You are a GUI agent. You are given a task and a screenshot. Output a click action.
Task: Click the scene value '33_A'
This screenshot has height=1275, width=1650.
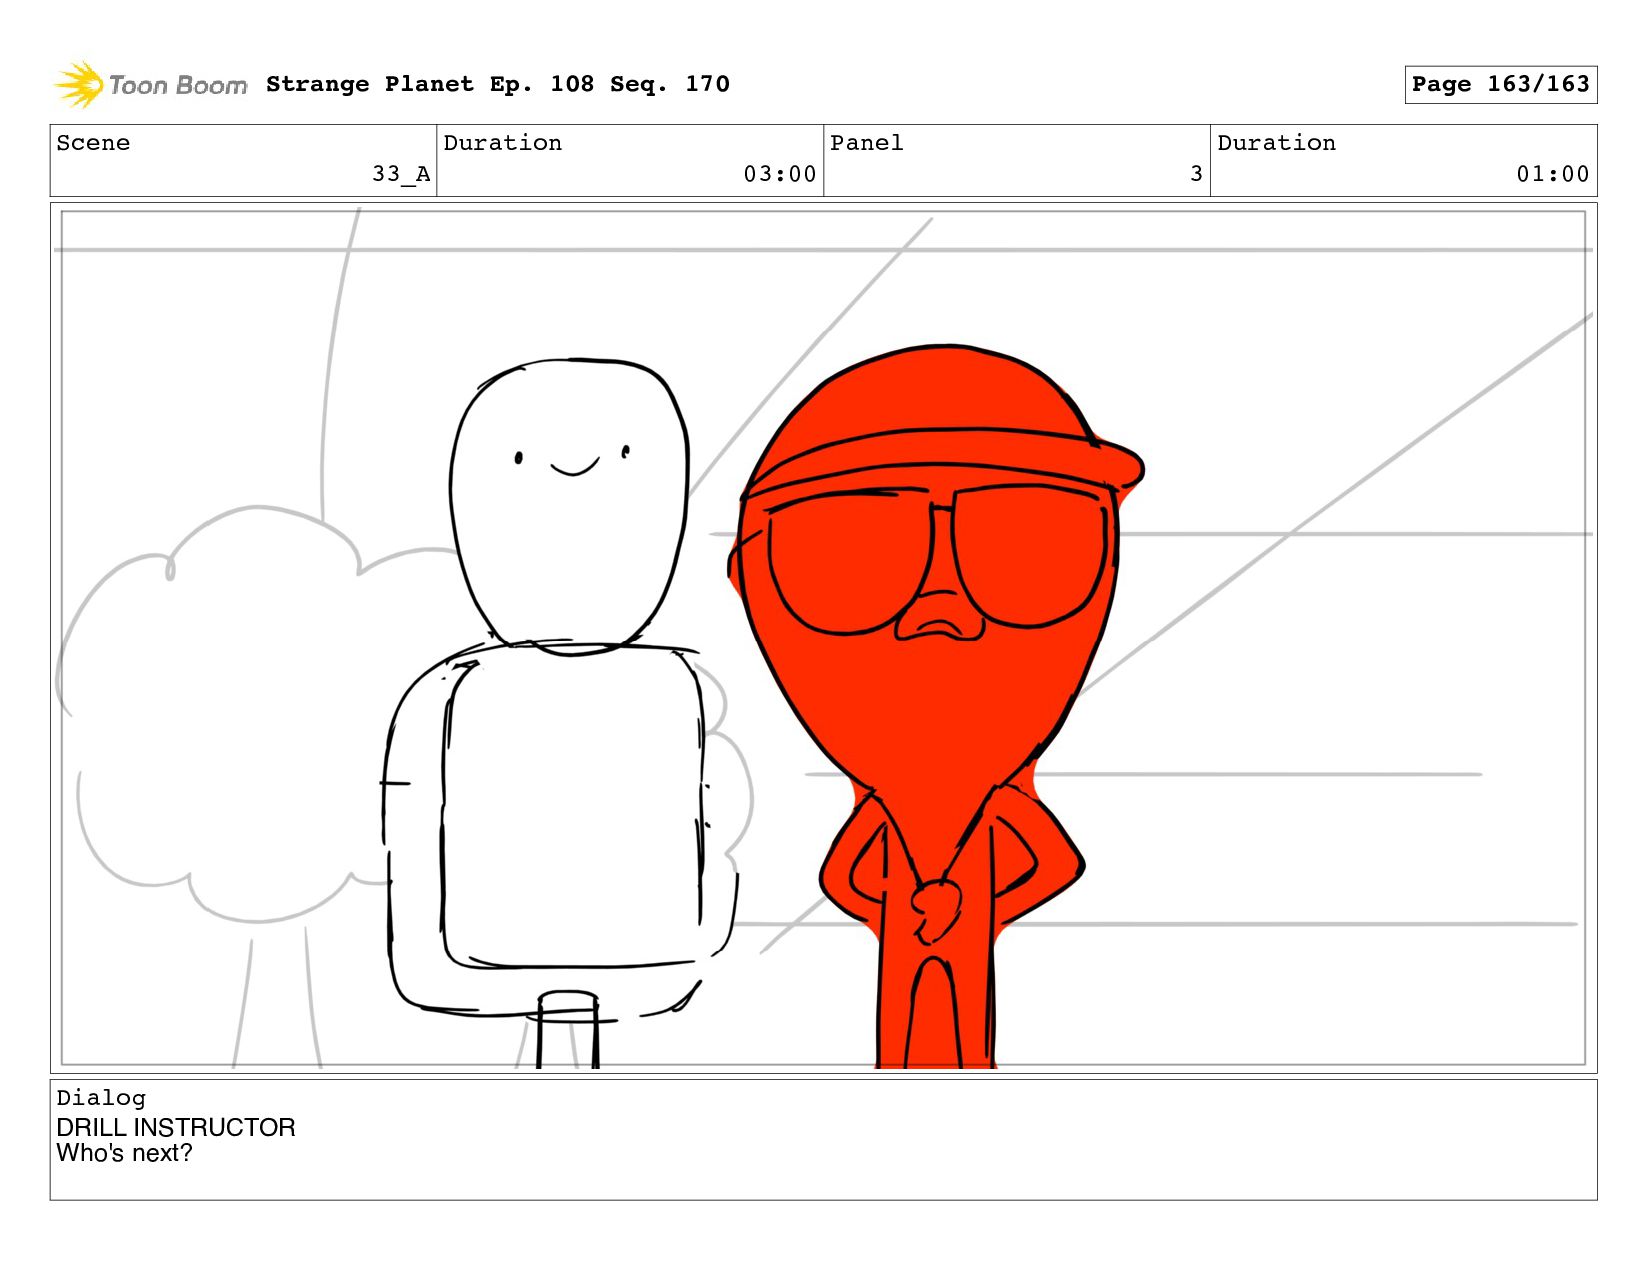tap(401, 174)
